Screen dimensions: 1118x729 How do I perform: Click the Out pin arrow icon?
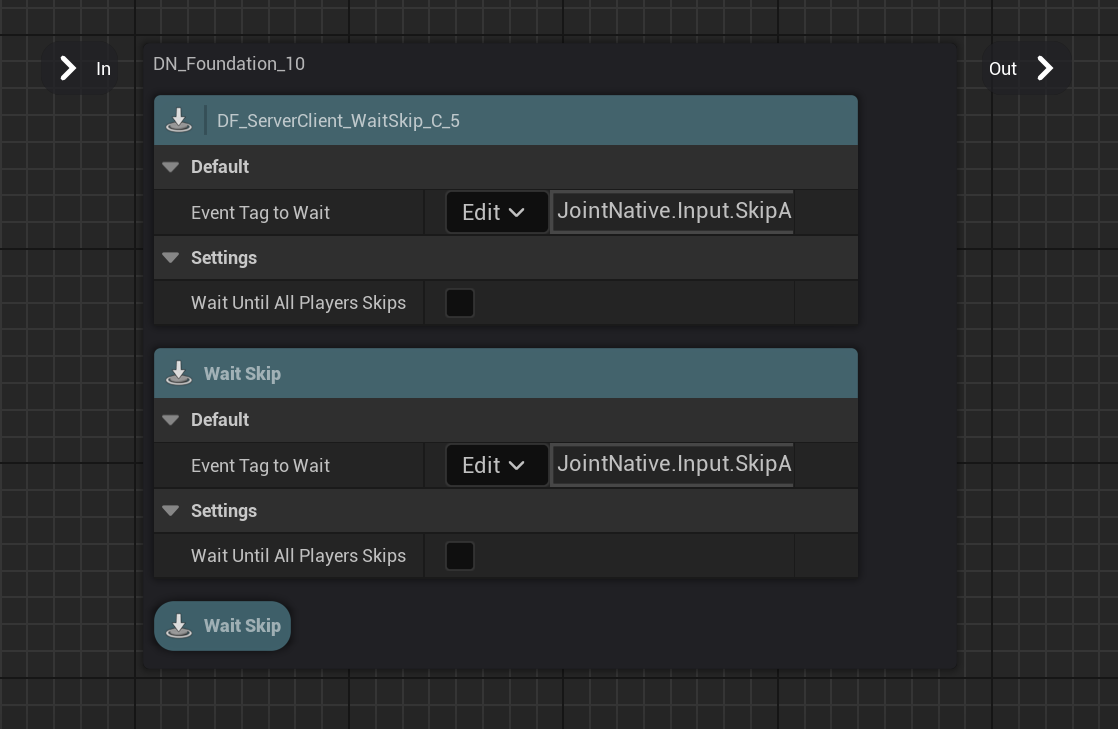pyautogui.click(x=1045, y=68)
